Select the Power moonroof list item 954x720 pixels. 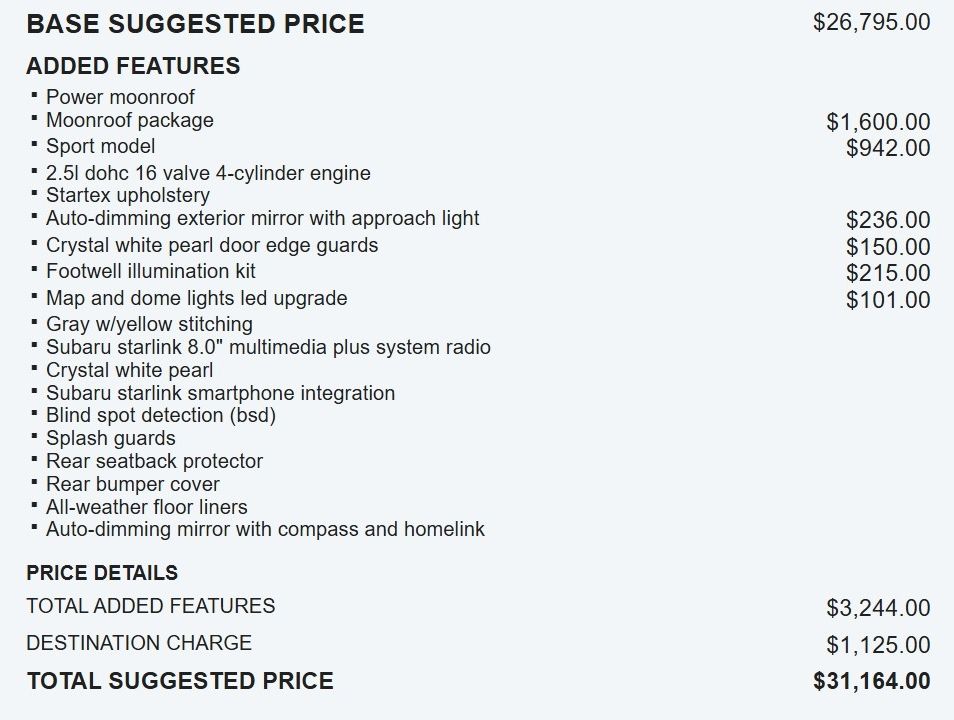[x=120, y=97]
